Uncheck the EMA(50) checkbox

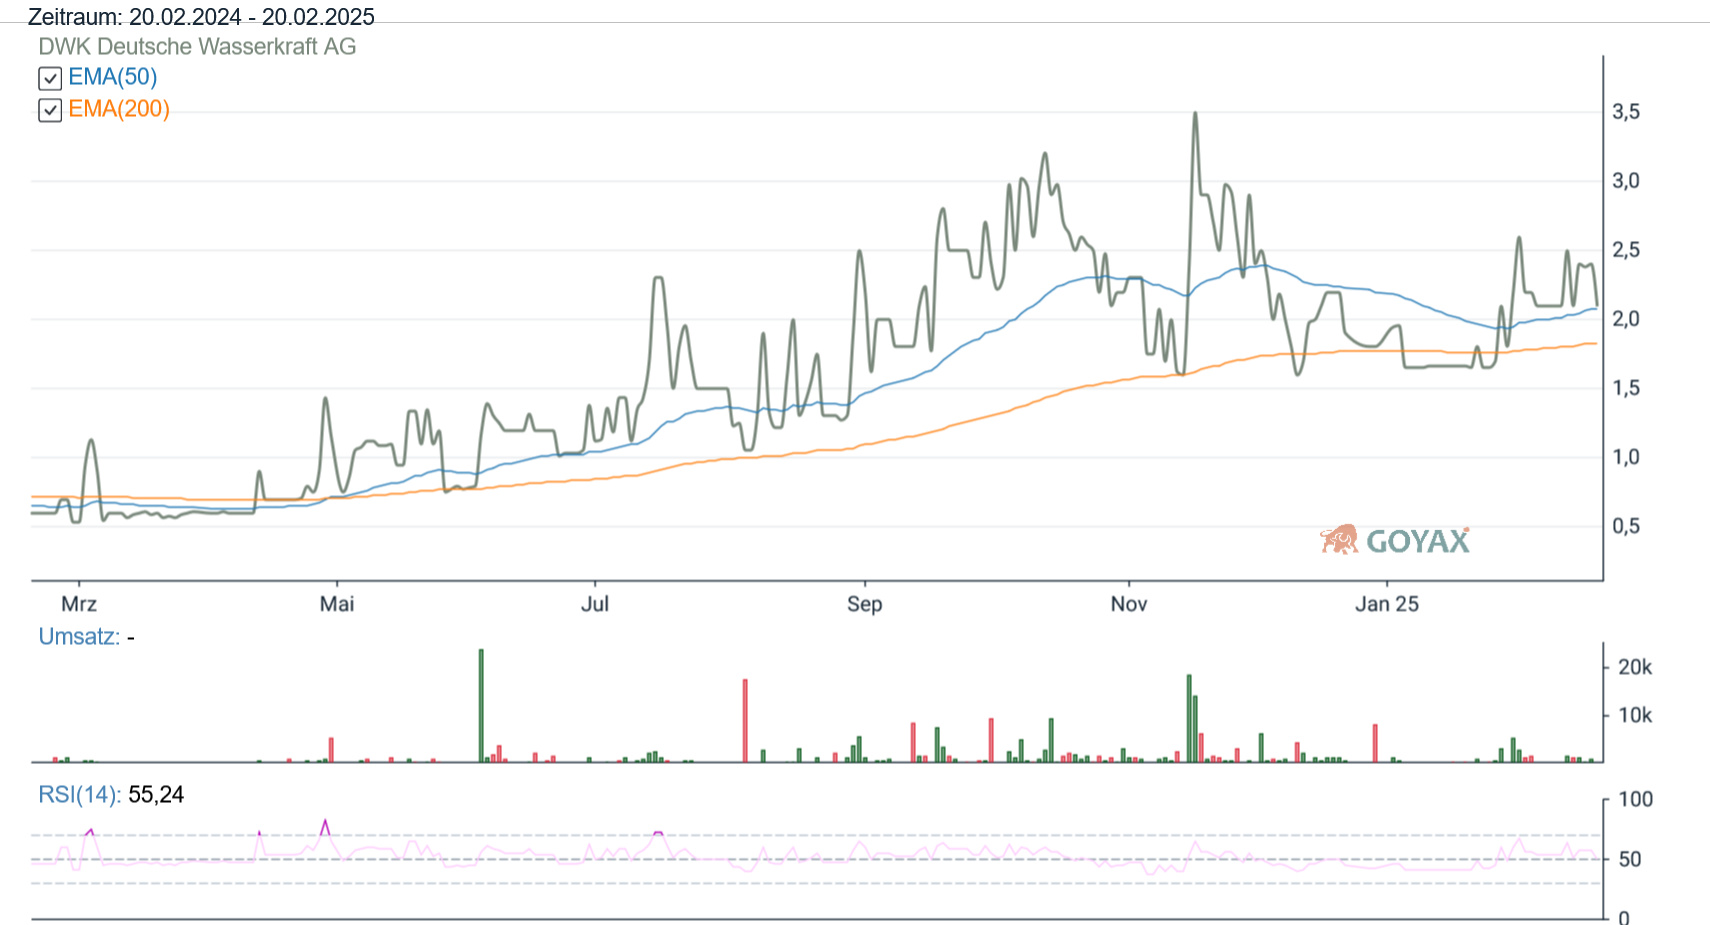[x=50, y=78]
